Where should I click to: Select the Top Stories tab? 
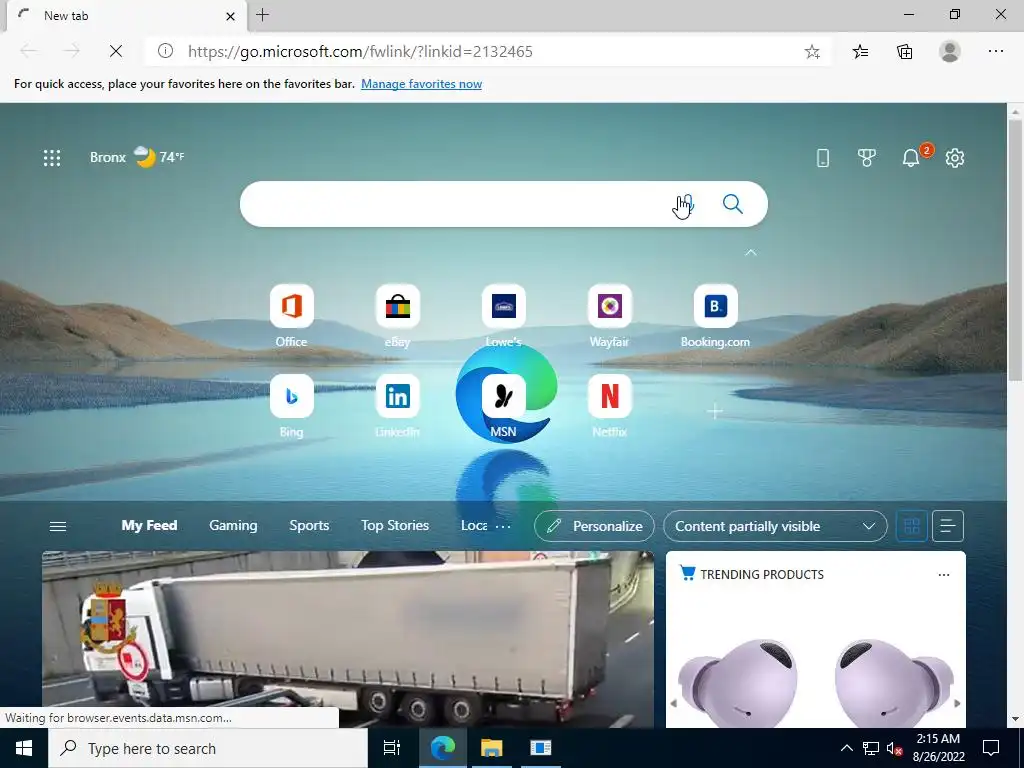[395, 526]
